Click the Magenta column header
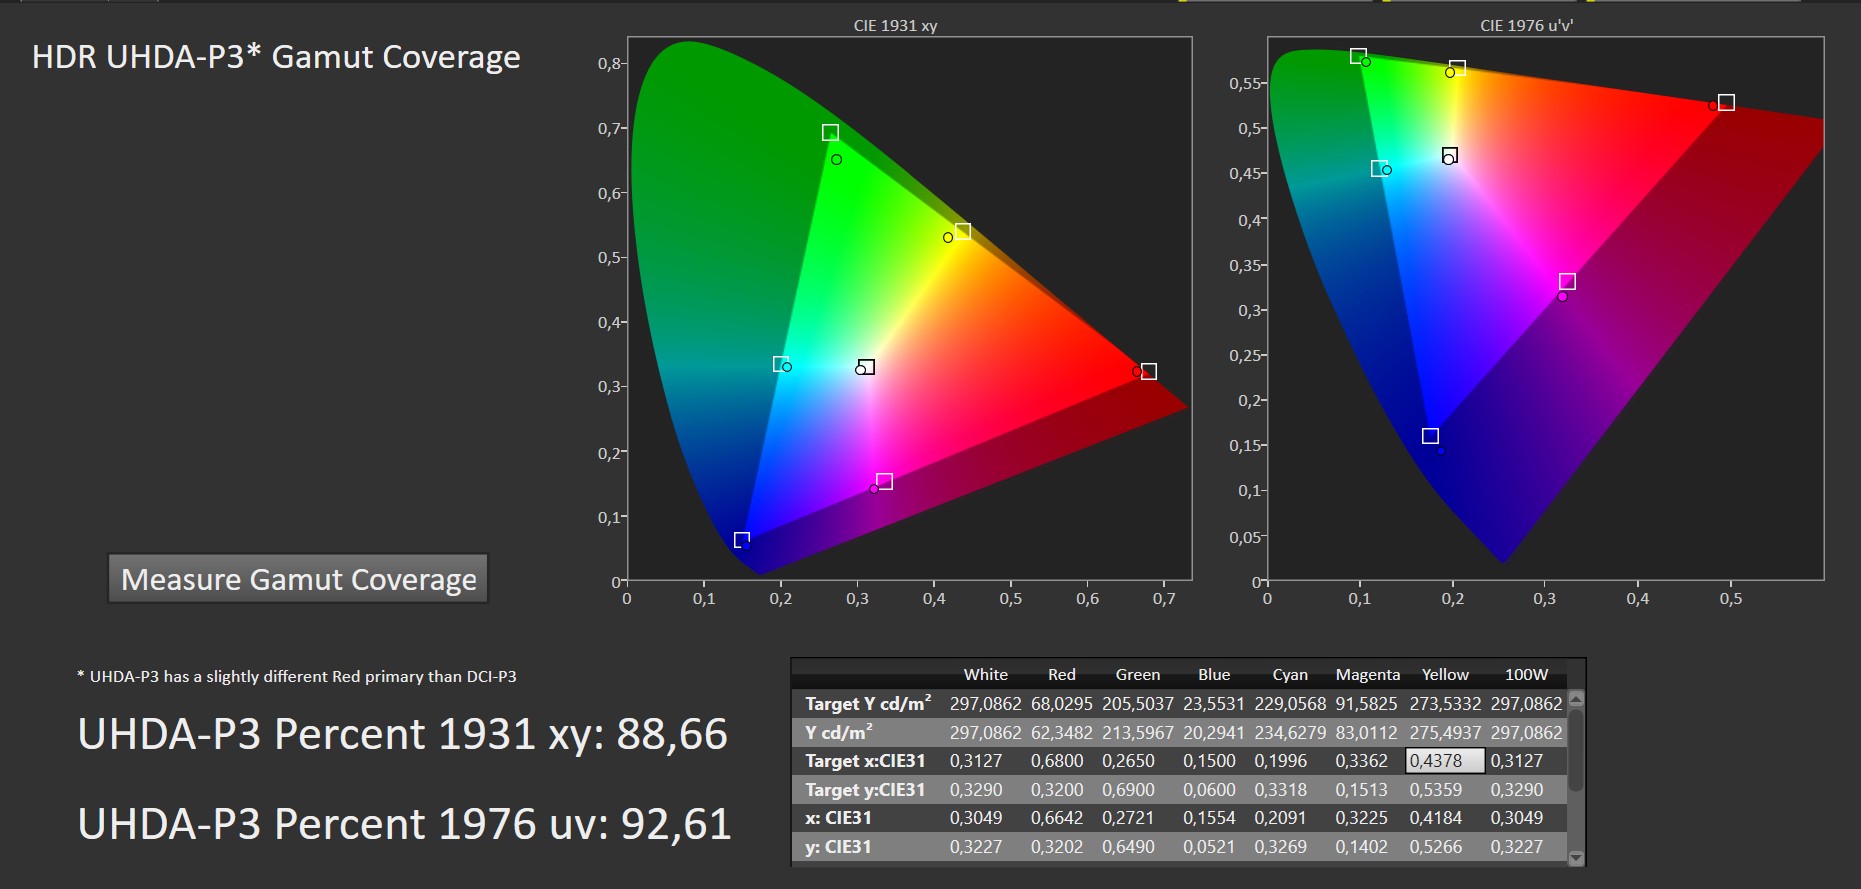This screenshot has height=889, width=1861. [x=1367, y=675]
